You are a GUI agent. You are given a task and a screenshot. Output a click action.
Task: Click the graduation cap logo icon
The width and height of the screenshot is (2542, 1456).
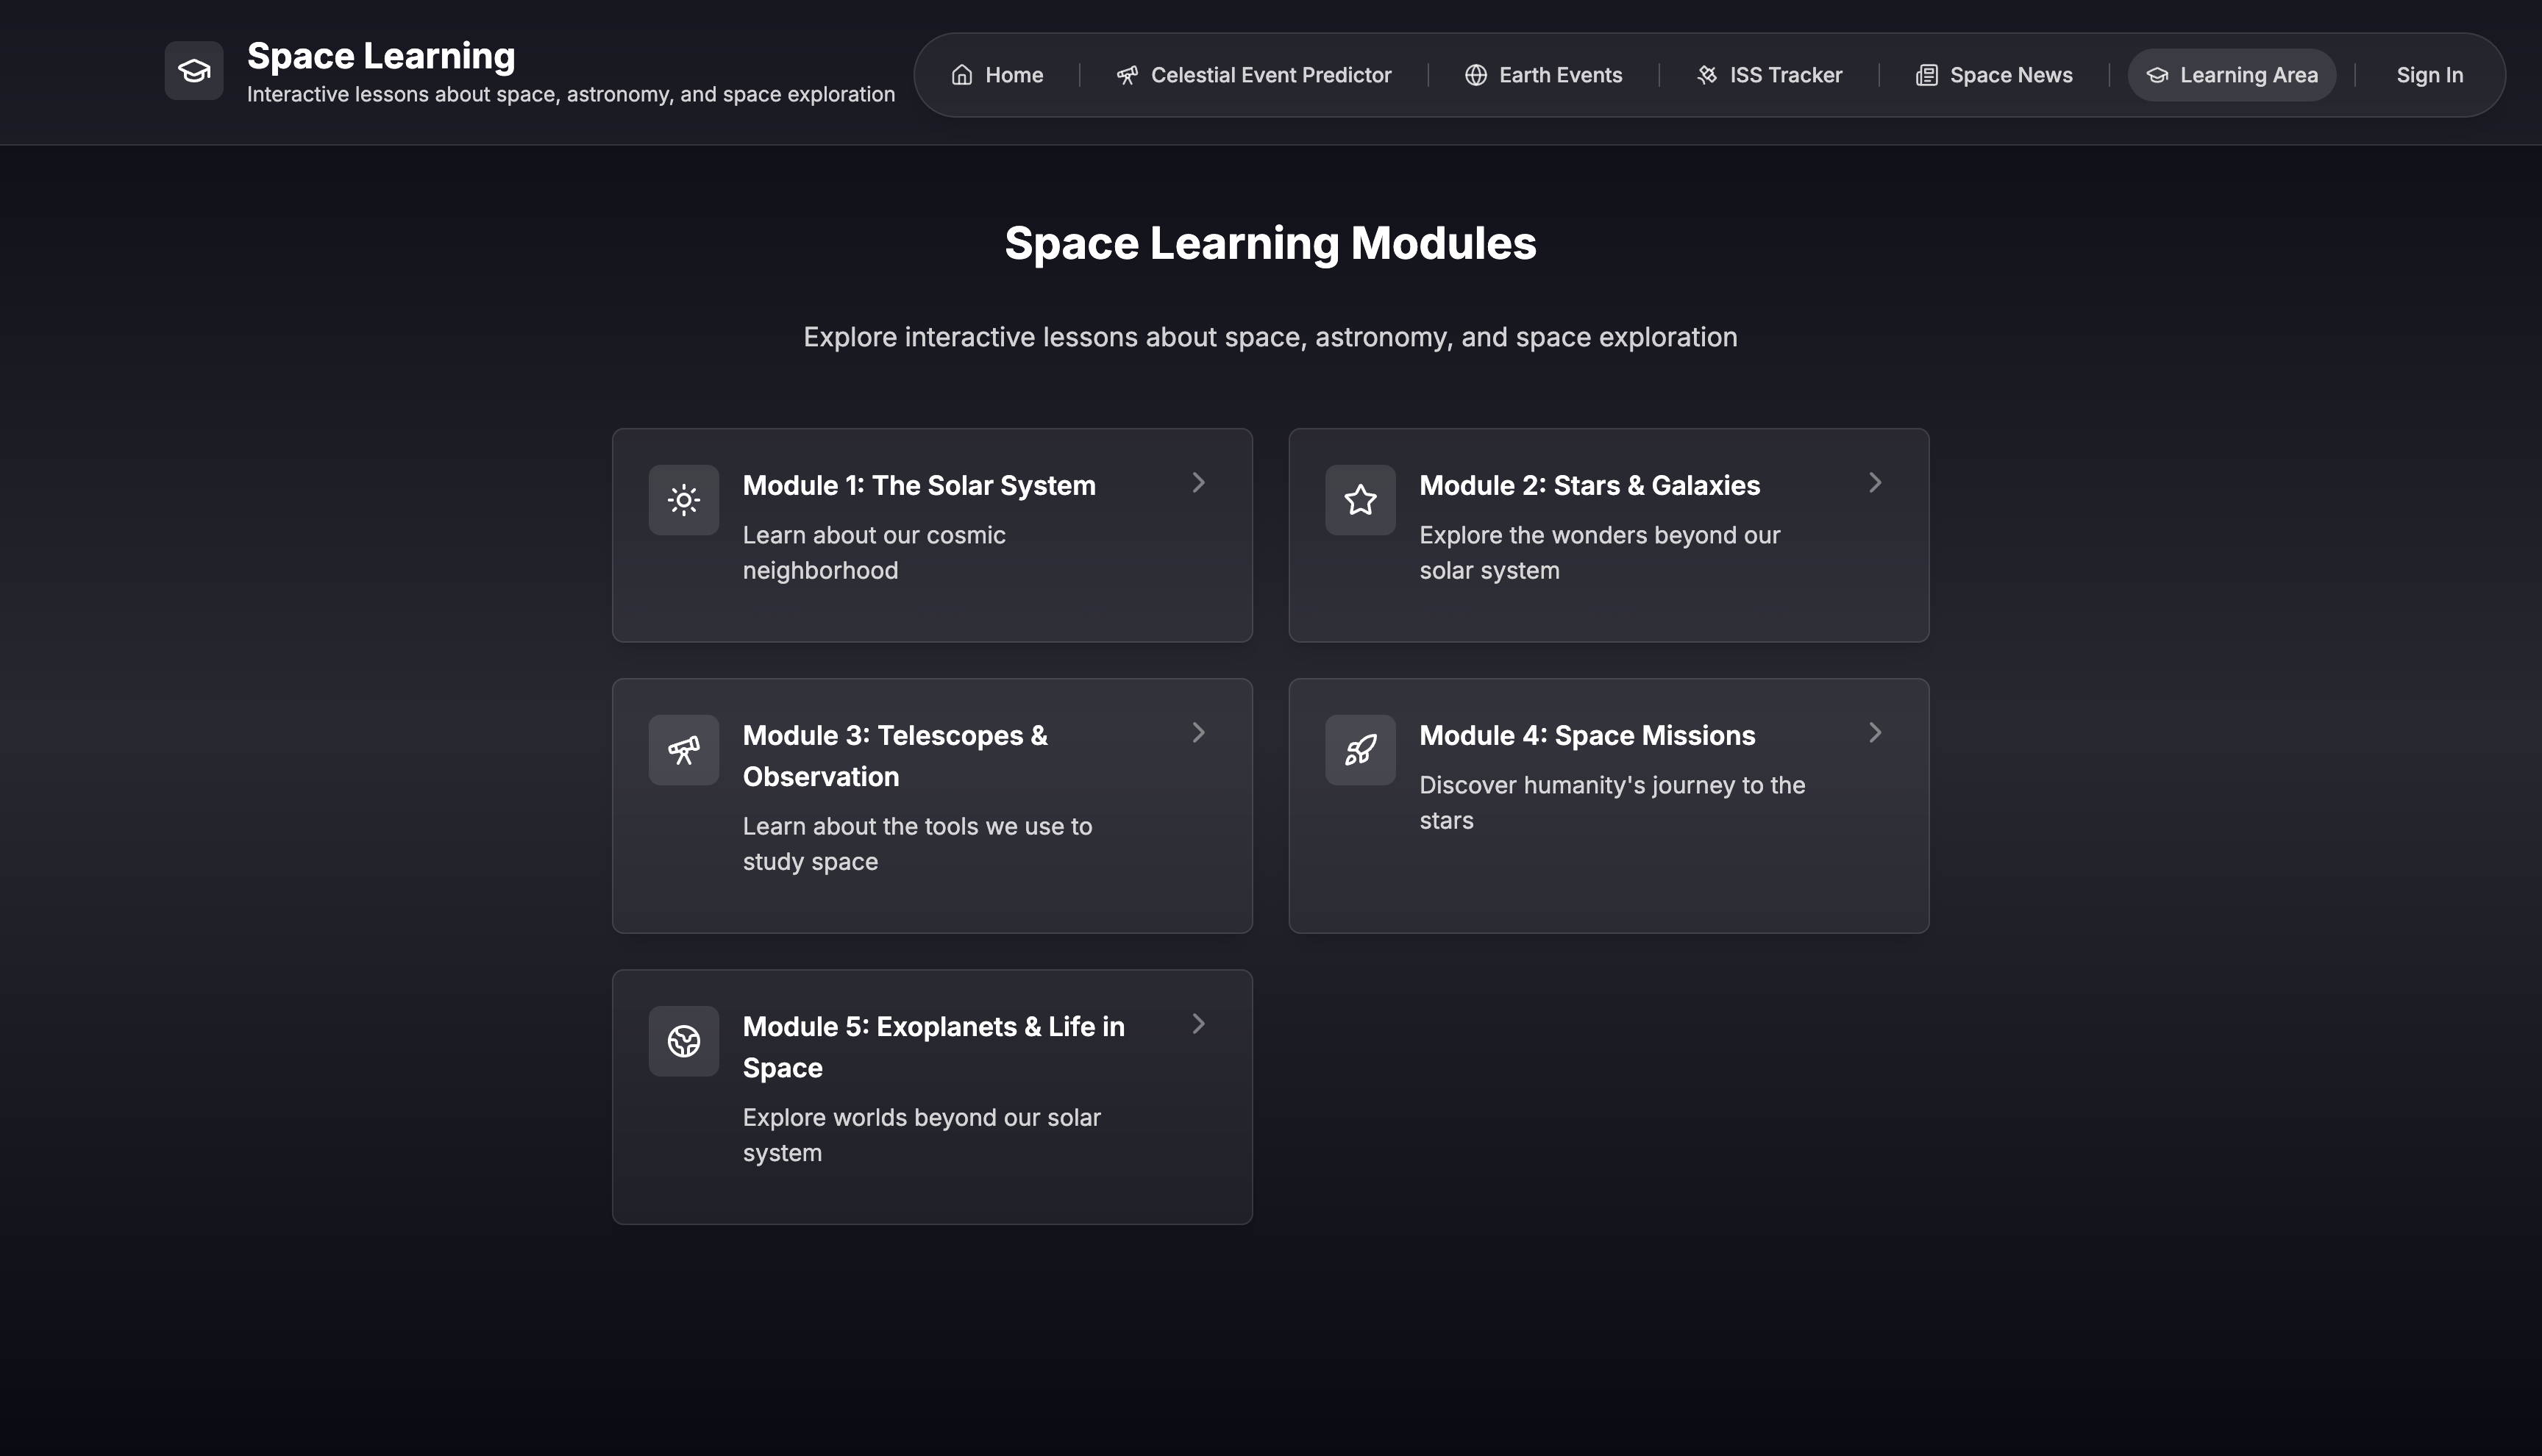click(x=194, y=71)
